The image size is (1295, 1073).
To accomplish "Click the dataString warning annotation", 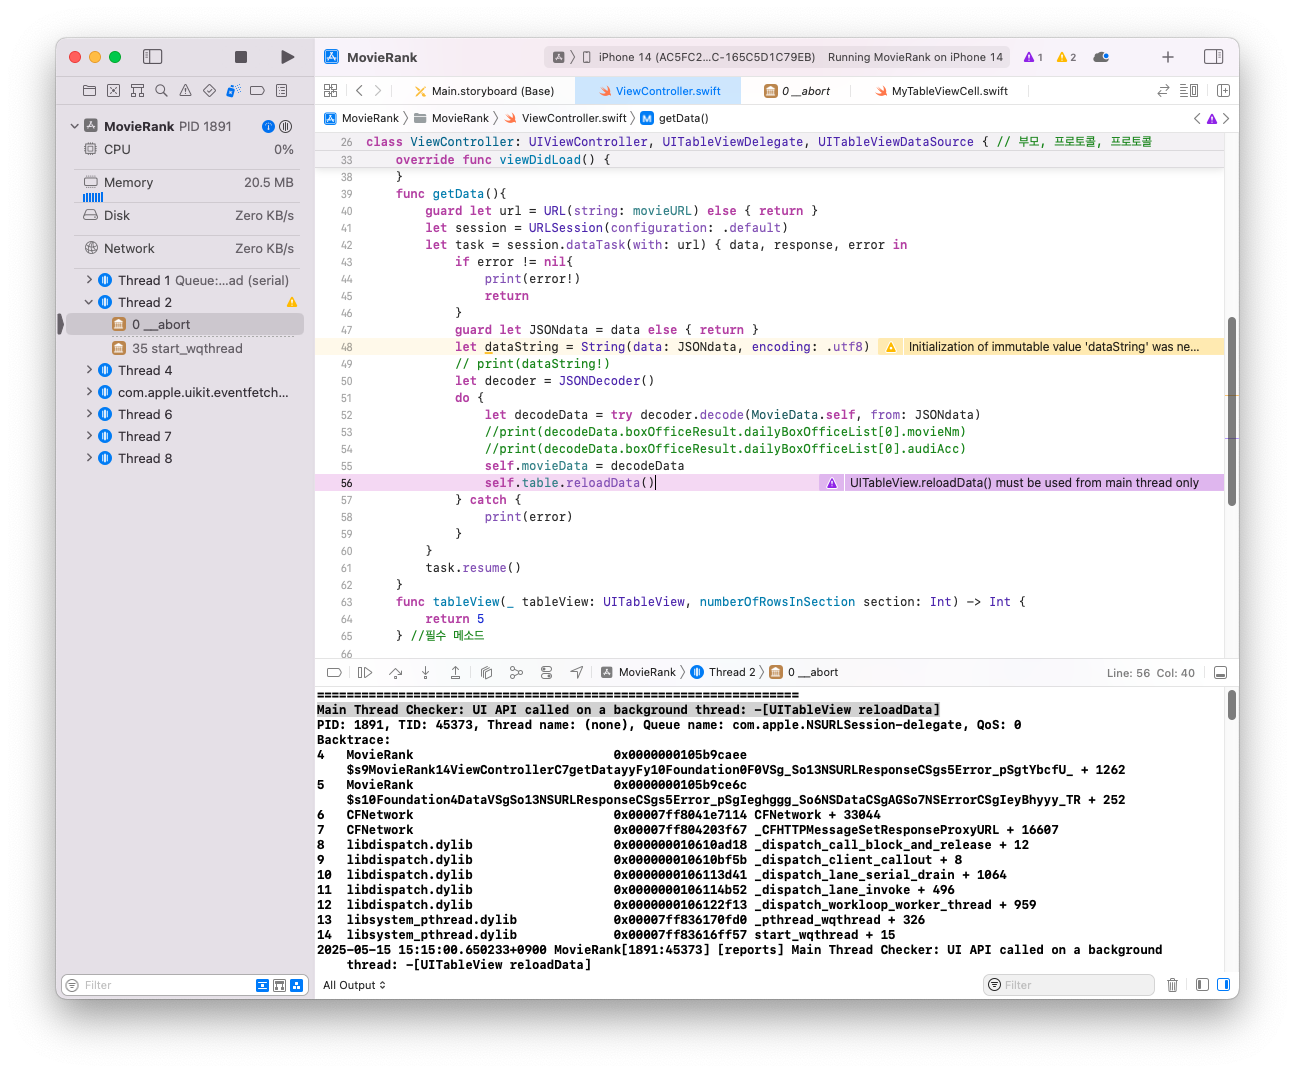I will [1051, 347].
